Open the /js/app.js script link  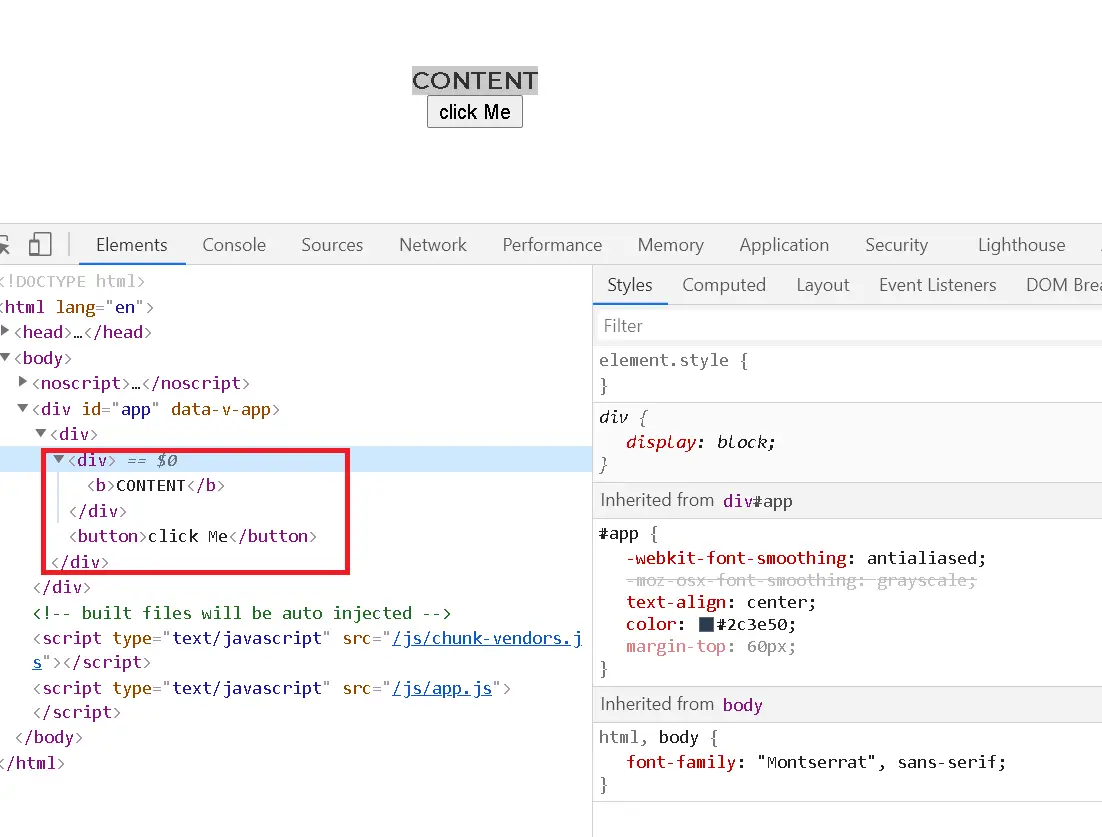(442, 688)
